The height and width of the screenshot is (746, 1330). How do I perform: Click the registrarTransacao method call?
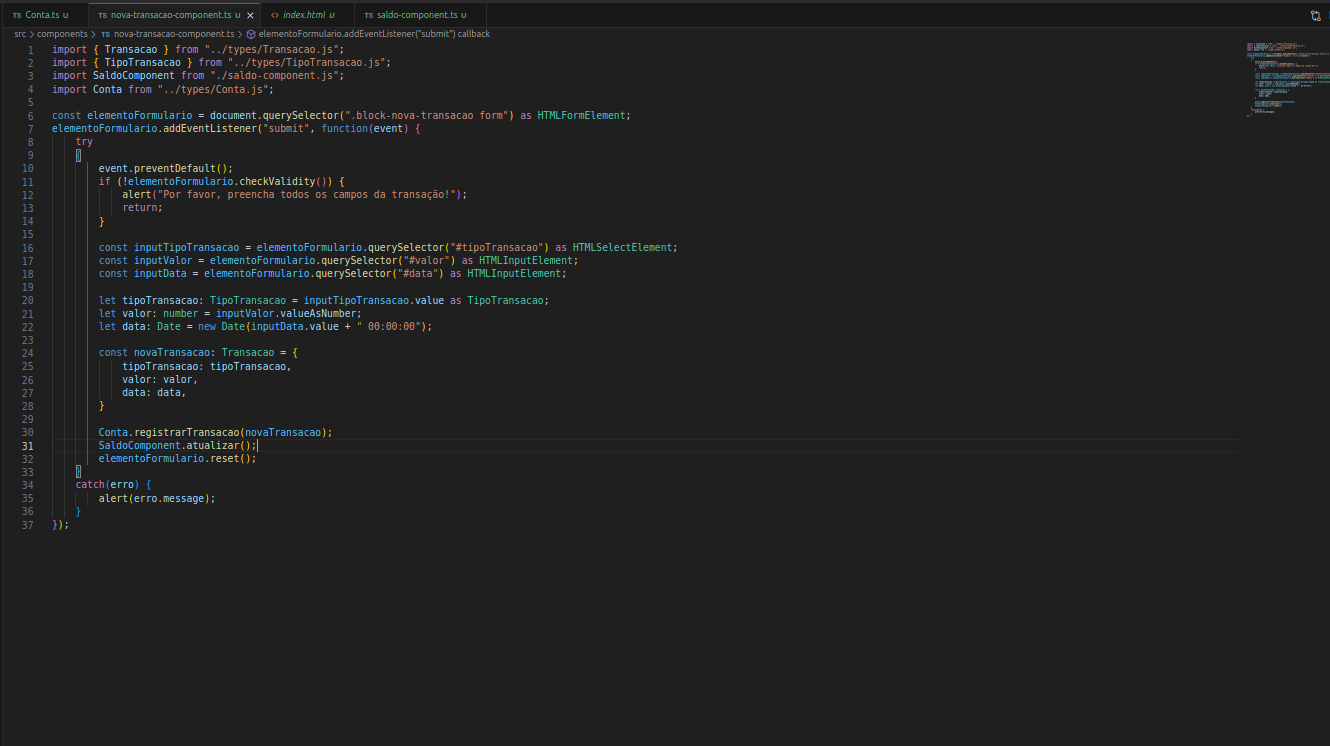coord(186,432)
